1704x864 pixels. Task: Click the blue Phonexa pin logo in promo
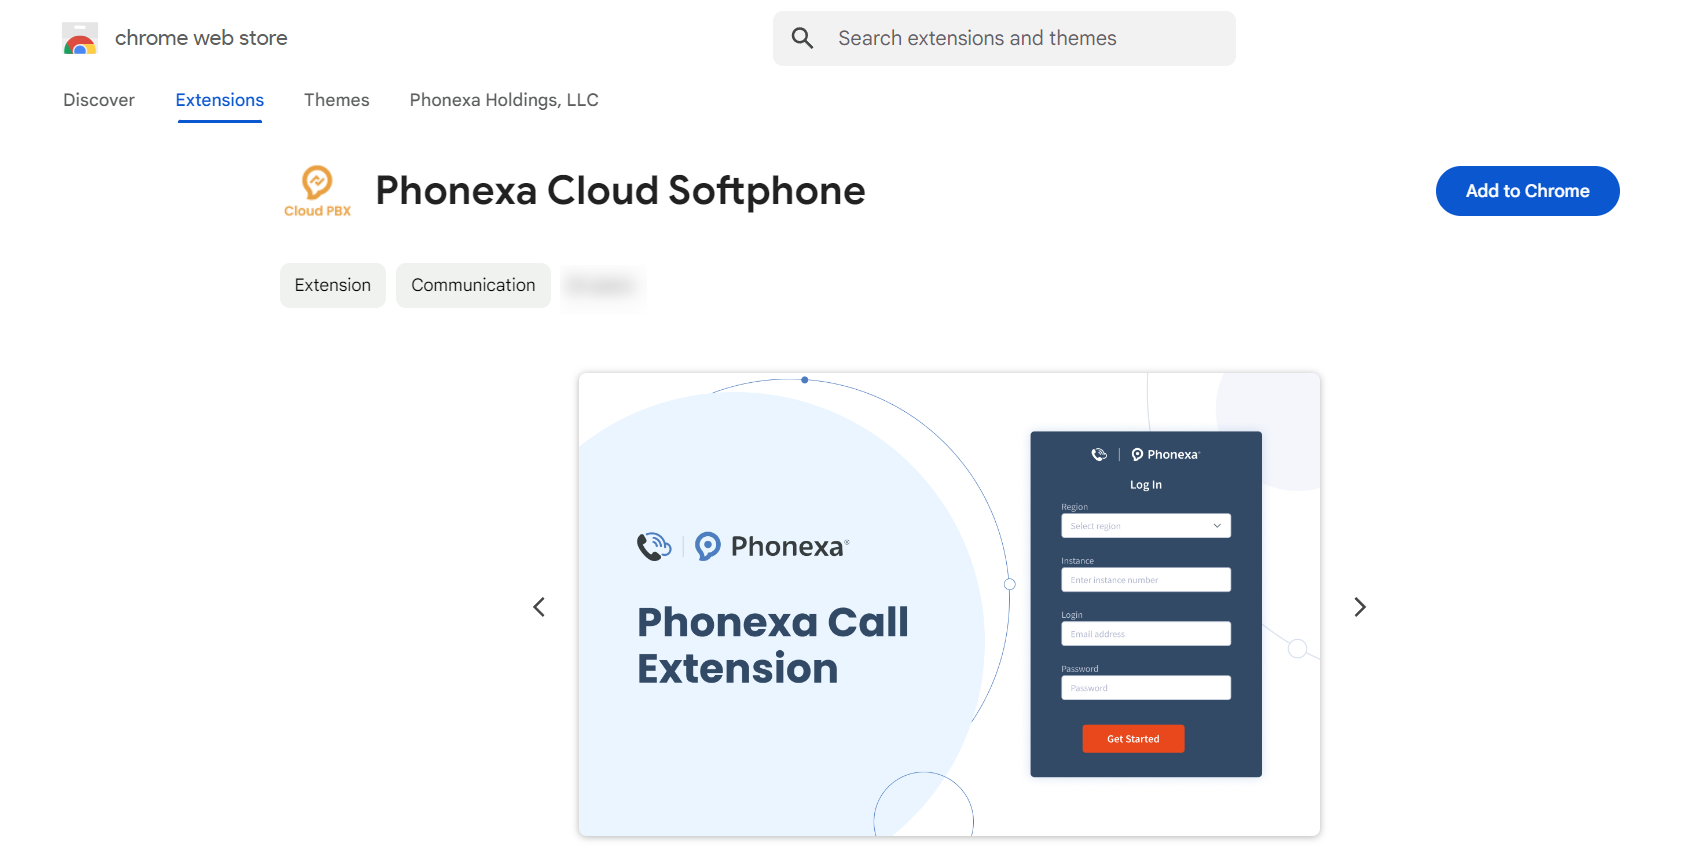[x=708, y=546]
